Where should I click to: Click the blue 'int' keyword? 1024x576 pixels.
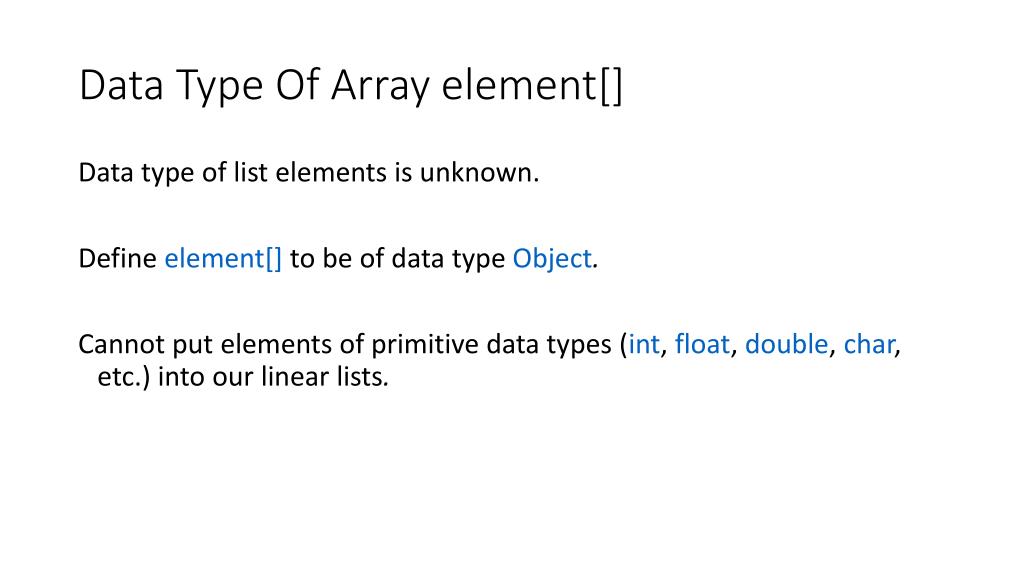pos(644,344)
